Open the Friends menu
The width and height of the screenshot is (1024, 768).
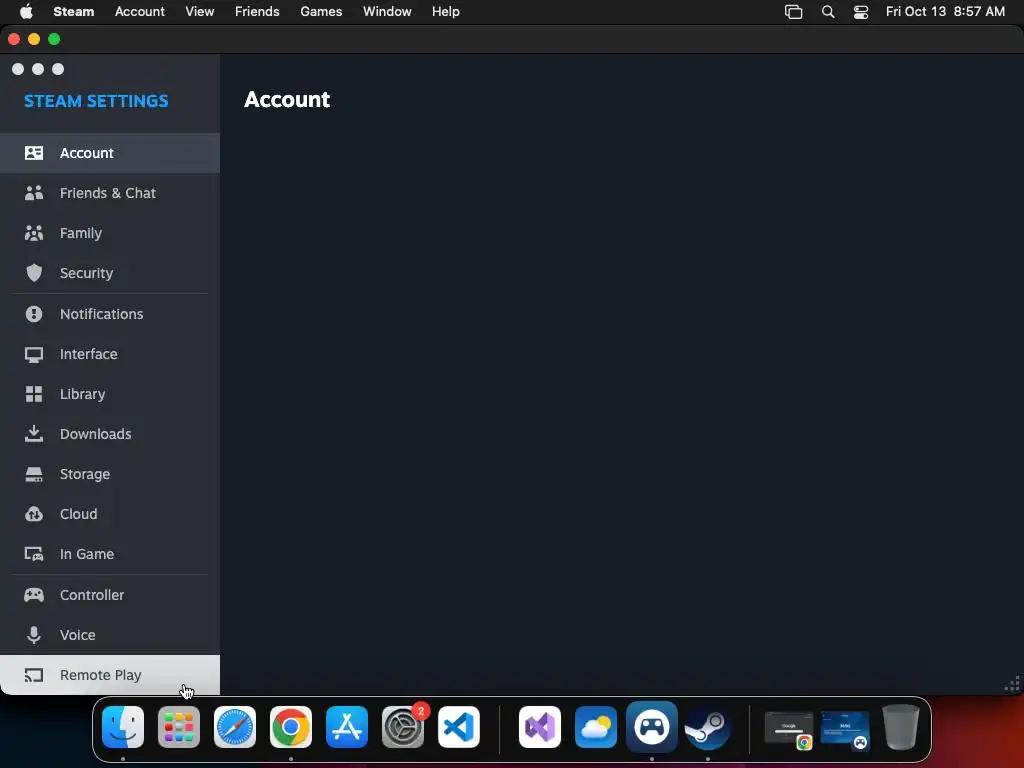pyautogui.click(x=257, y=12)
